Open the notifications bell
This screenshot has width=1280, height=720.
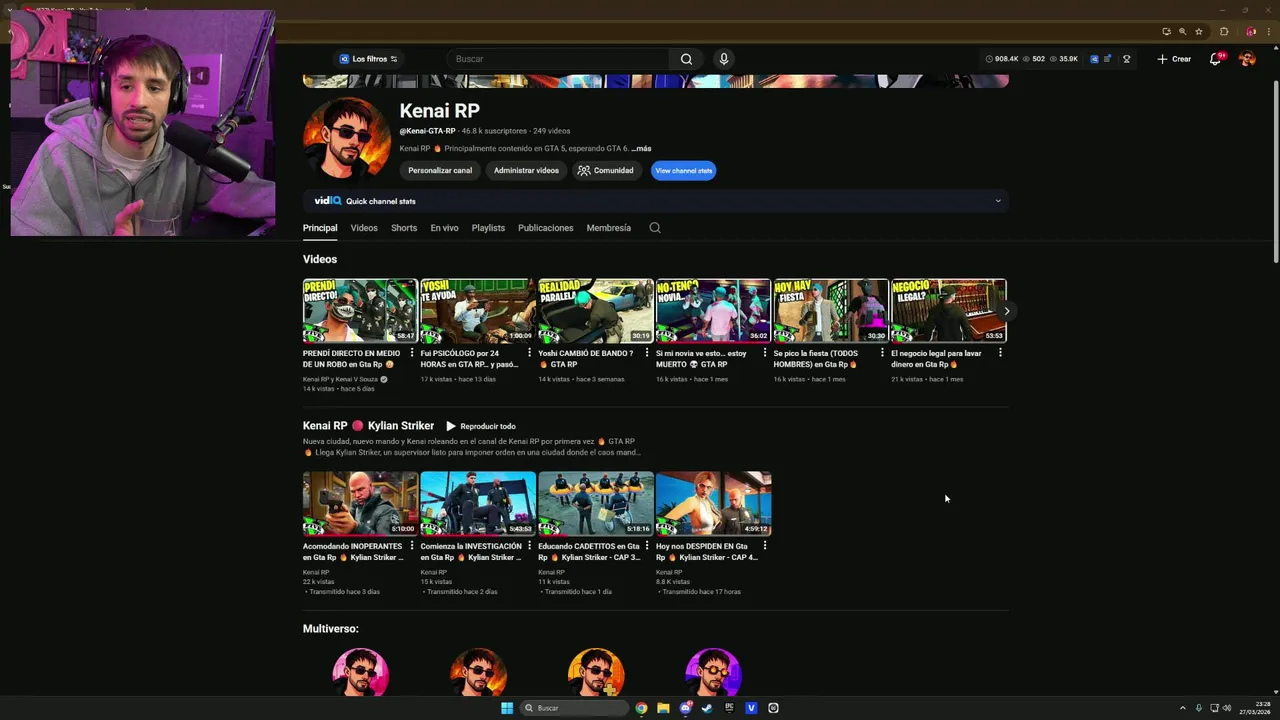(x=1215, y=59)
